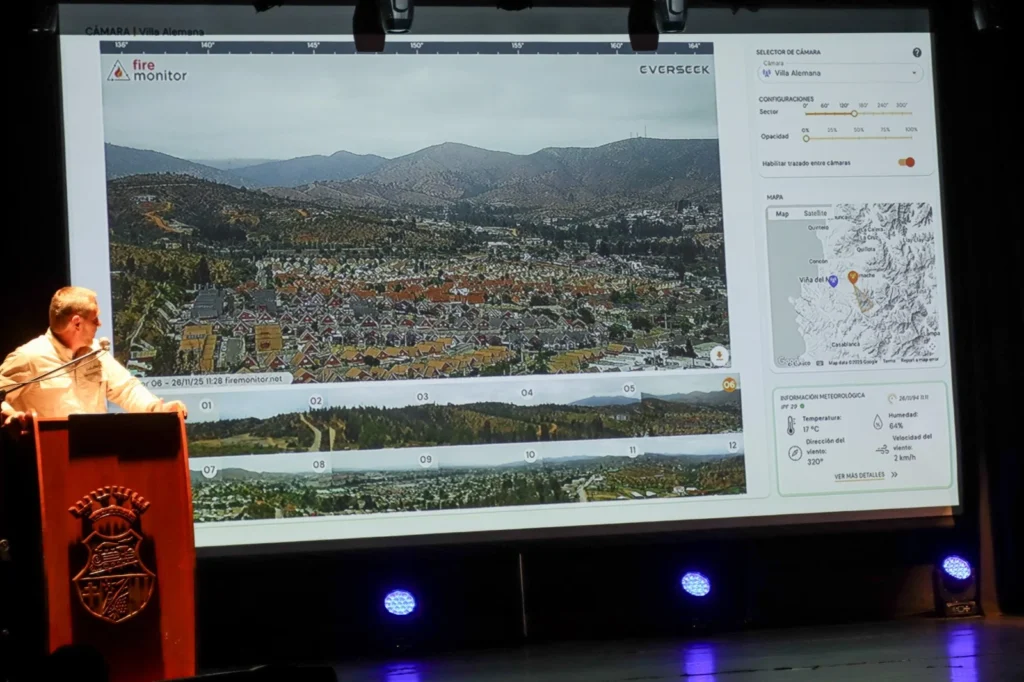The height and width of the screenshot is (682, 1024).
Task: Click the thermometer temperature icon
Action: click(791, 424)
